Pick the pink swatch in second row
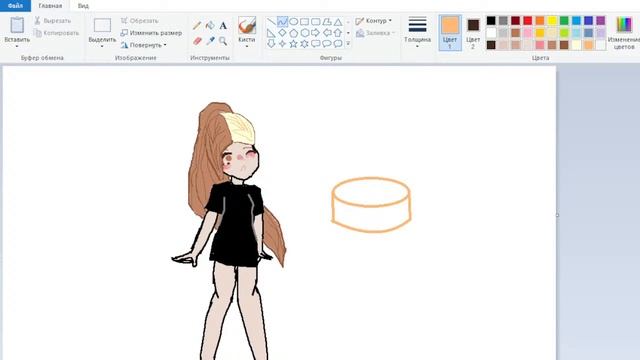 (528, 33)
